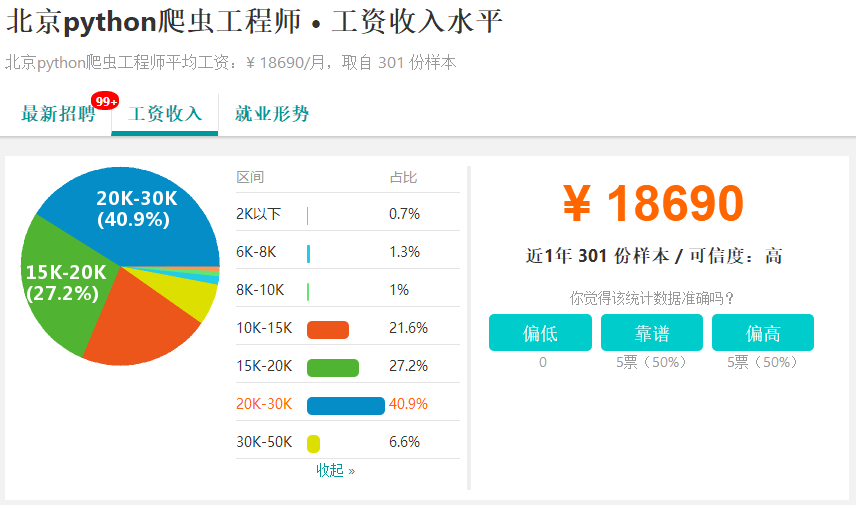Screen dimensions: 856x505
Task: Vote 靠谱 on salary accuracy
Action: [652, 332]
